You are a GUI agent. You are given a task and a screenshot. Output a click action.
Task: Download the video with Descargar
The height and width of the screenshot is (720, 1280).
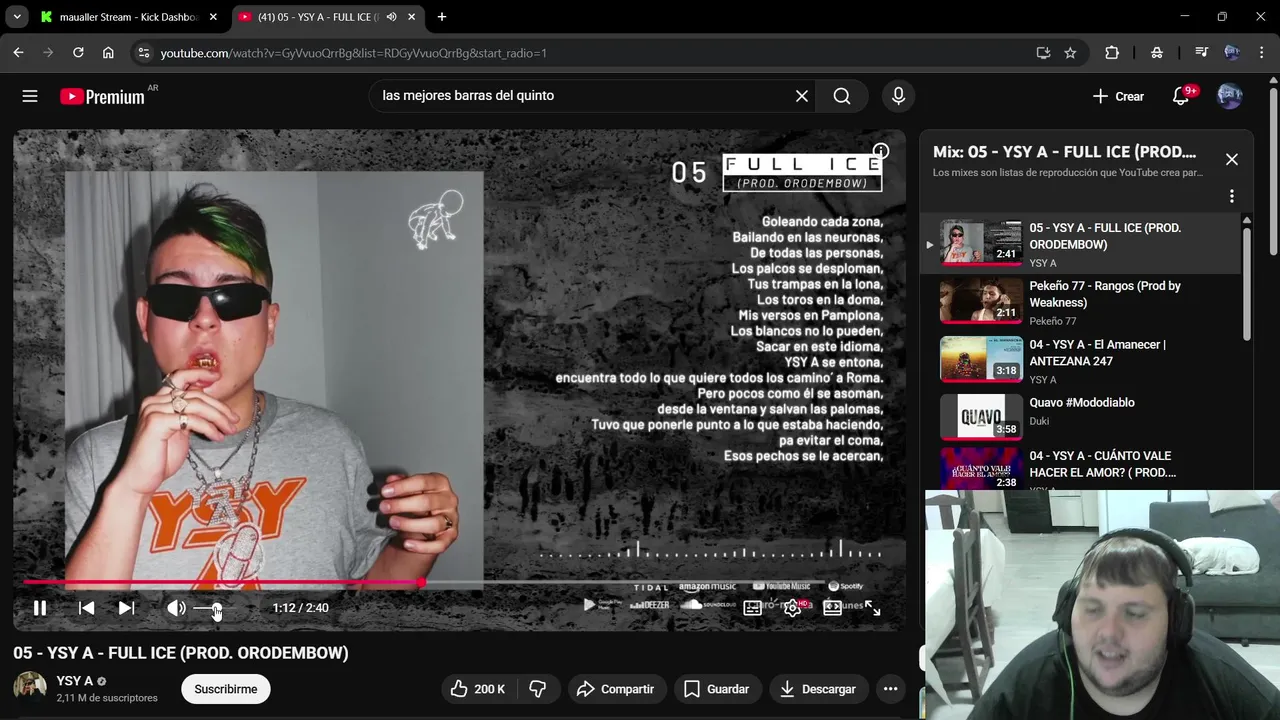(818, 689)
